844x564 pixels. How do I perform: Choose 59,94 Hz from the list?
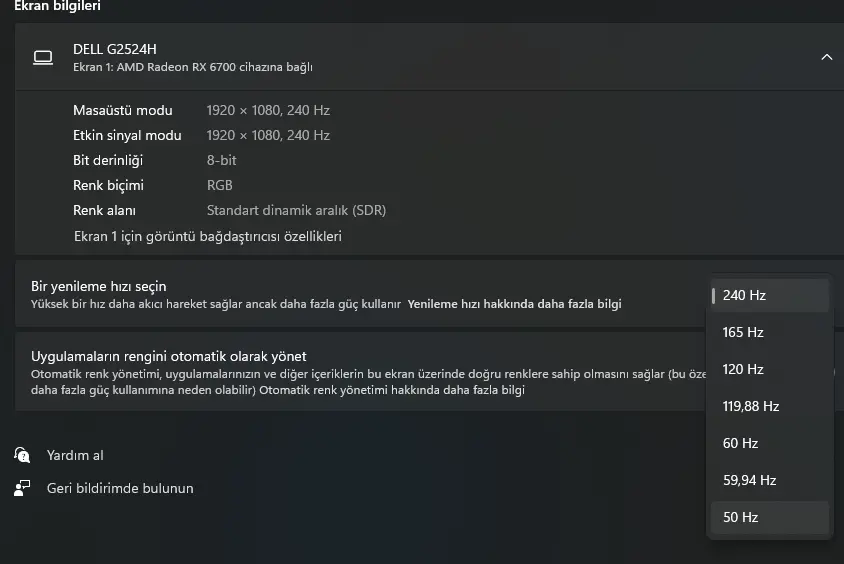click(770, 481)
